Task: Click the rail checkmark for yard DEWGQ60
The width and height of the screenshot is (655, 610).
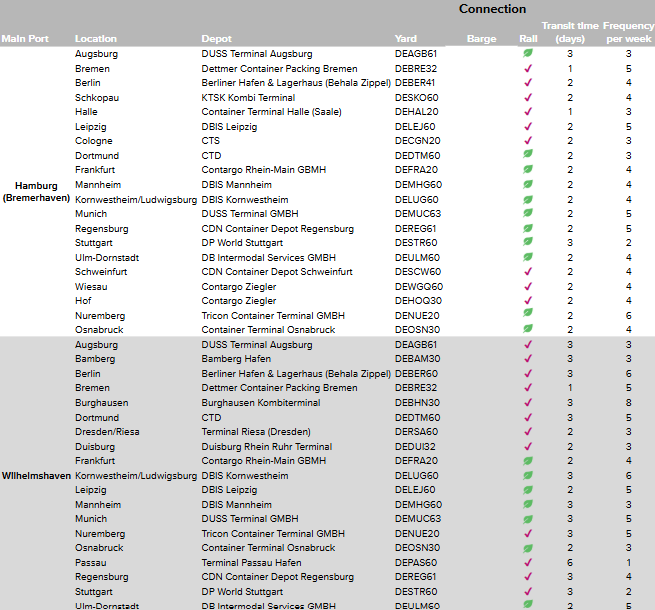Action: (528, 286)
